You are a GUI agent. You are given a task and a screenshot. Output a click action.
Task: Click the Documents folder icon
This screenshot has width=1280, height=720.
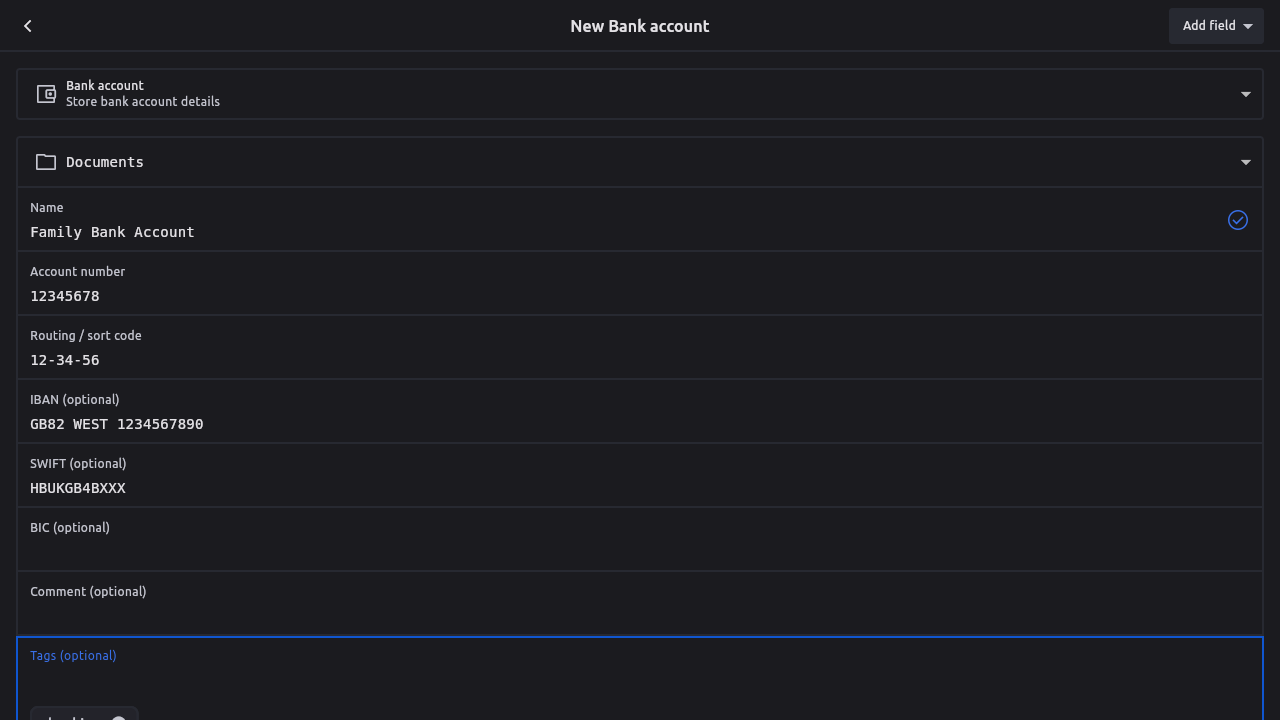coord(46,162)
